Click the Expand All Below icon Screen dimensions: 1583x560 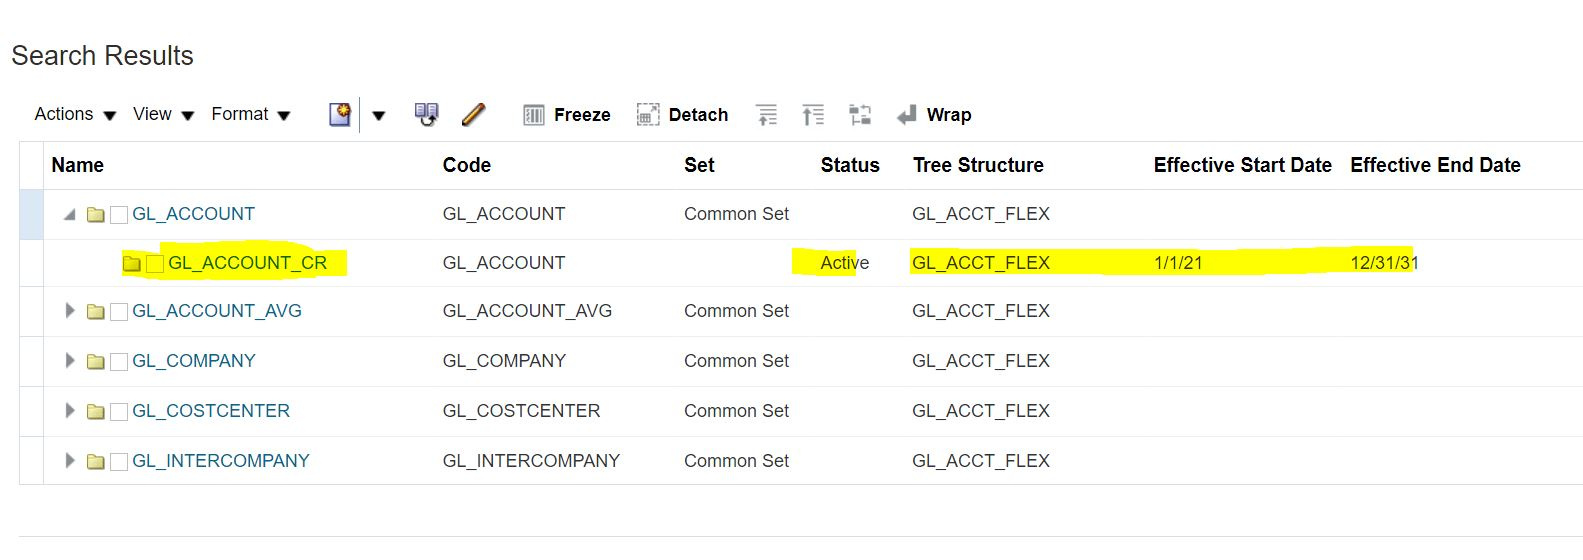[x=813, y=115]
